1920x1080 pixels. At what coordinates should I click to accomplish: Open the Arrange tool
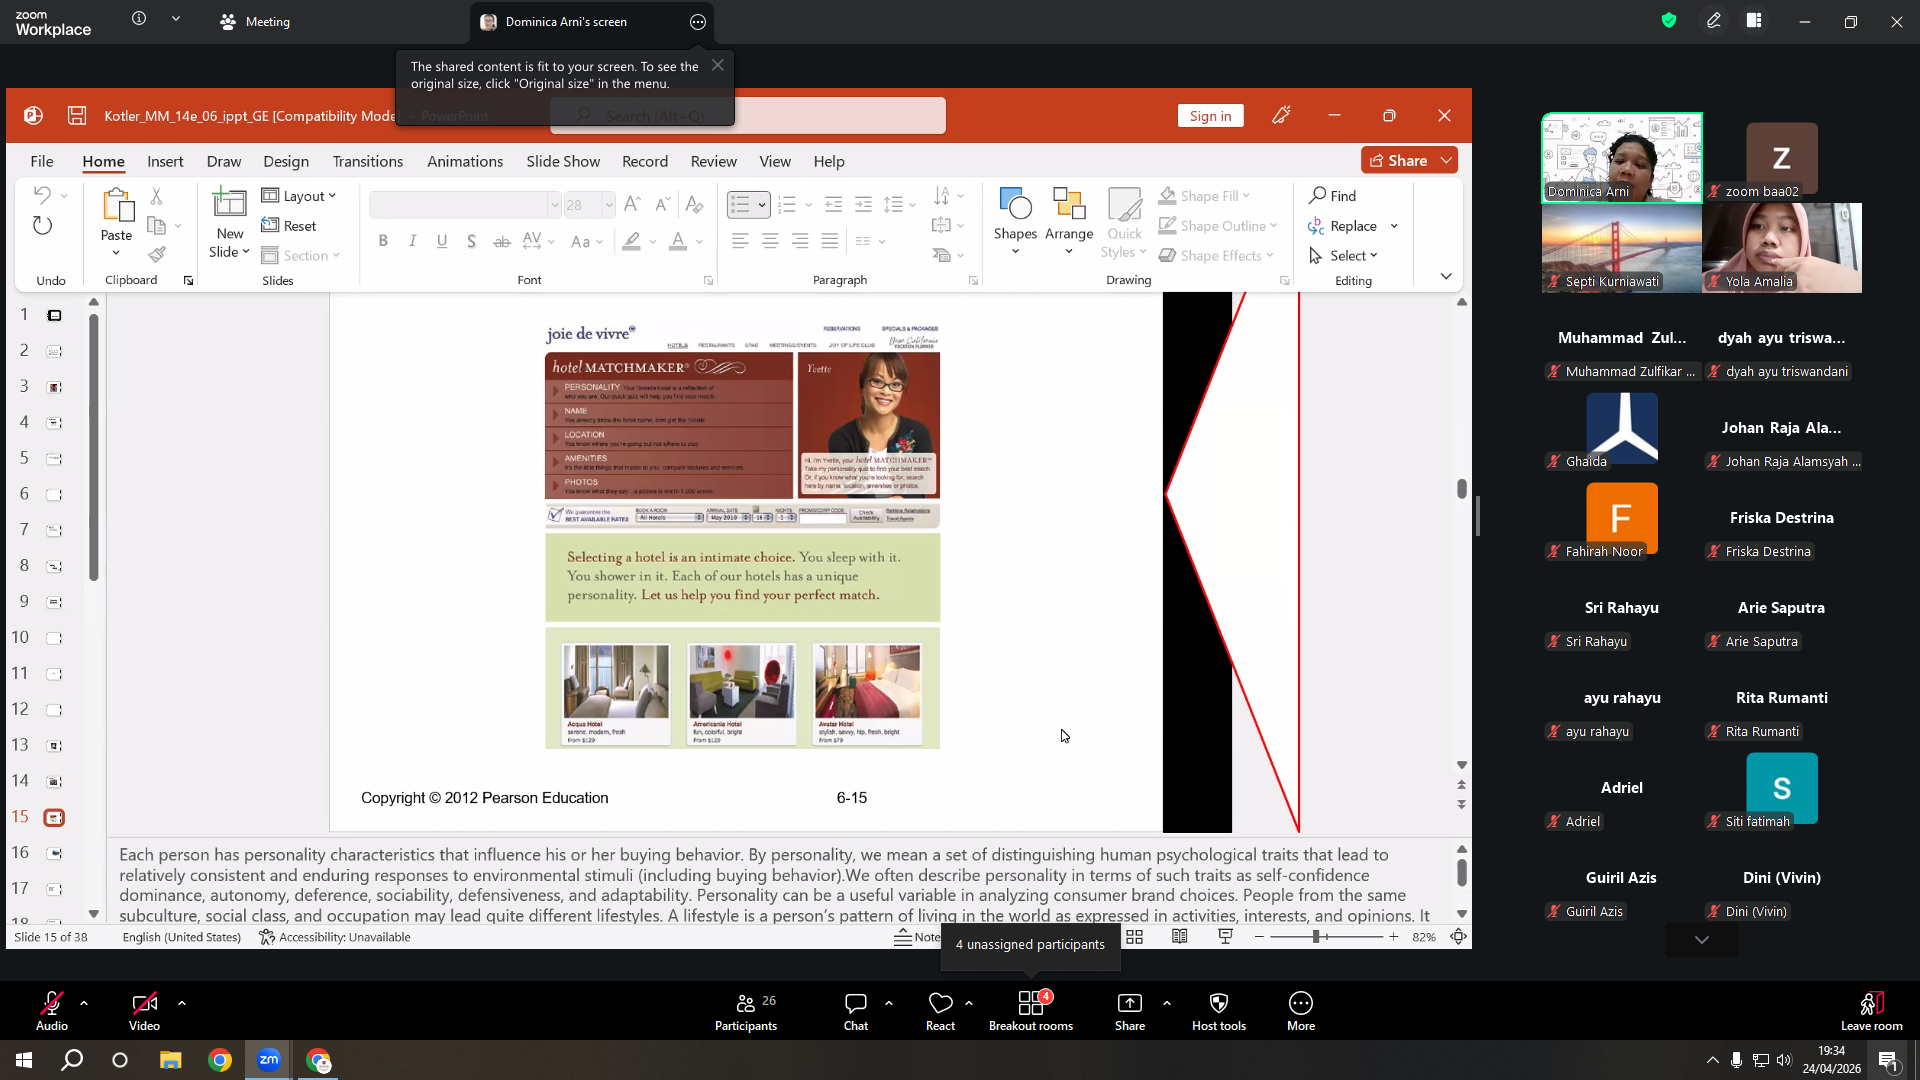click(1069, 221)
